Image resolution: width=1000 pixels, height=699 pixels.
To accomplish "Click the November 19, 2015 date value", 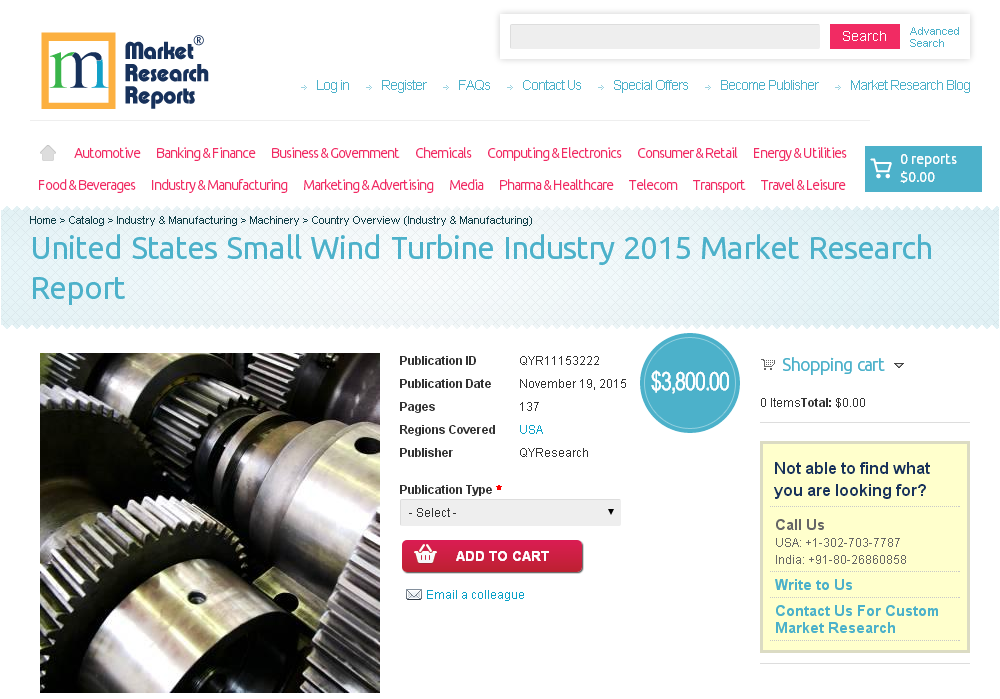I will tap(573, 384).
